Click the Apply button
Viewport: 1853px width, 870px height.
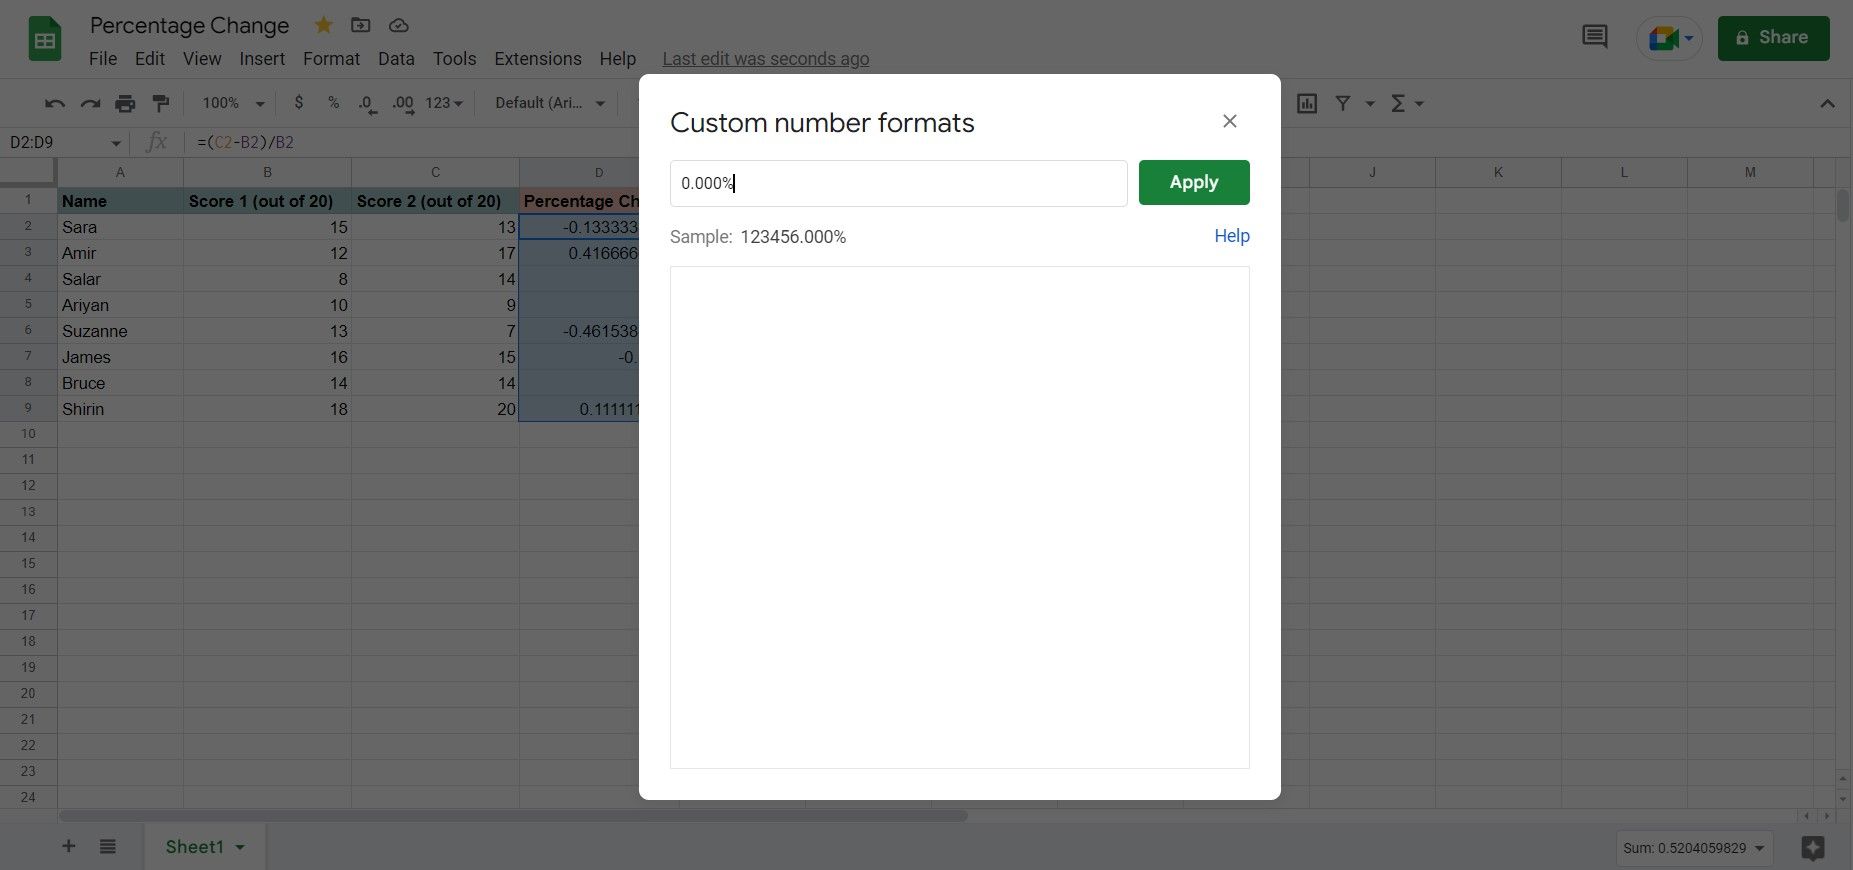pyautogui.click(x=1193, y=183)
